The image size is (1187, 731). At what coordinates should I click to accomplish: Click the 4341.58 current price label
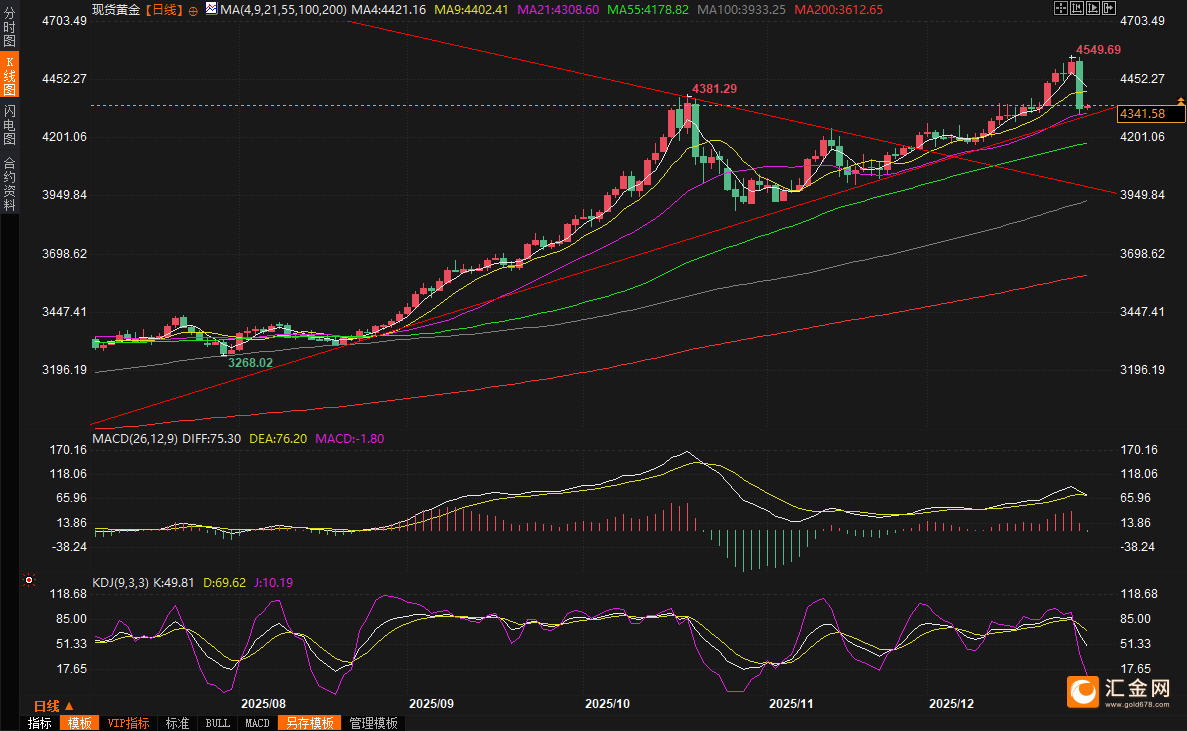click(x=1144, y=114)
